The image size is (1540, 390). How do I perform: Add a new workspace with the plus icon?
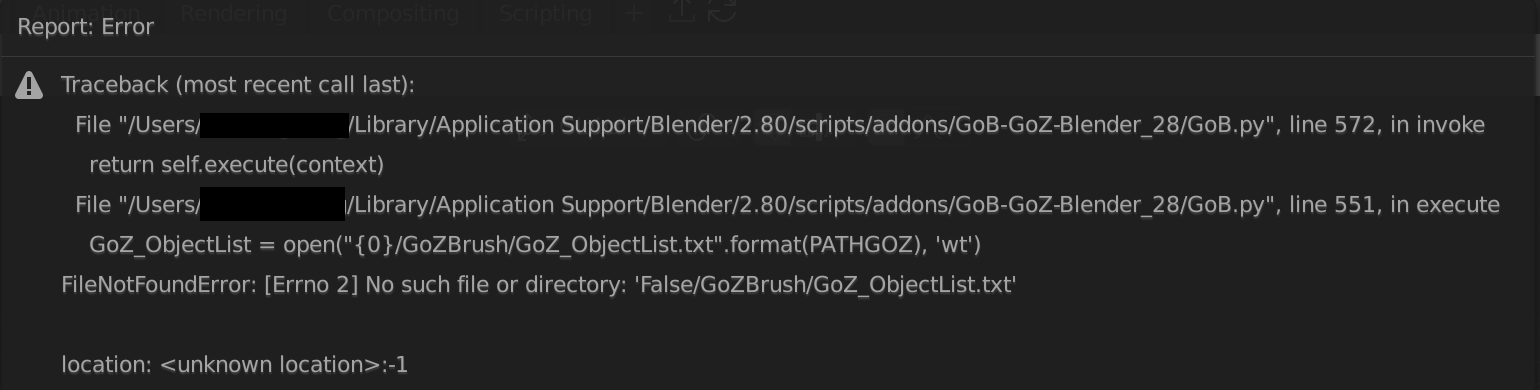coord(633,13)
